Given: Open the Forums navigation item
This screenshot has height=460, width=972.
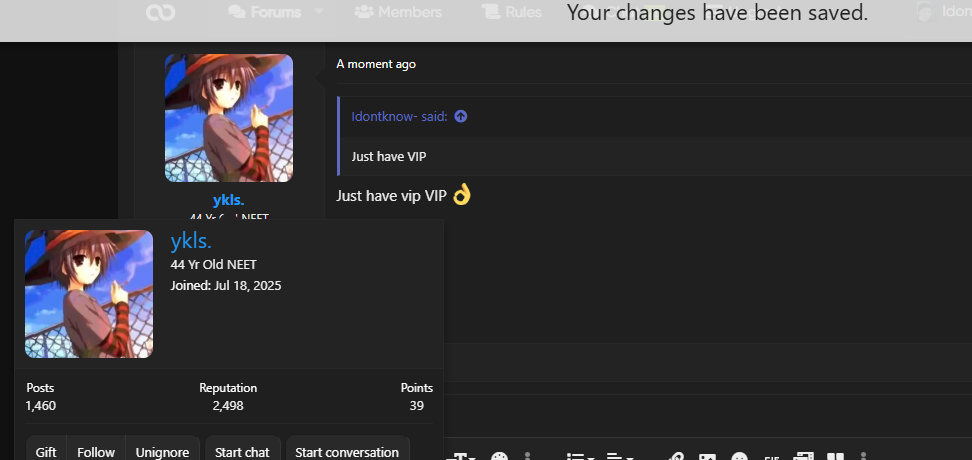Looking at the screenshot, I should [x=265, y=12].
